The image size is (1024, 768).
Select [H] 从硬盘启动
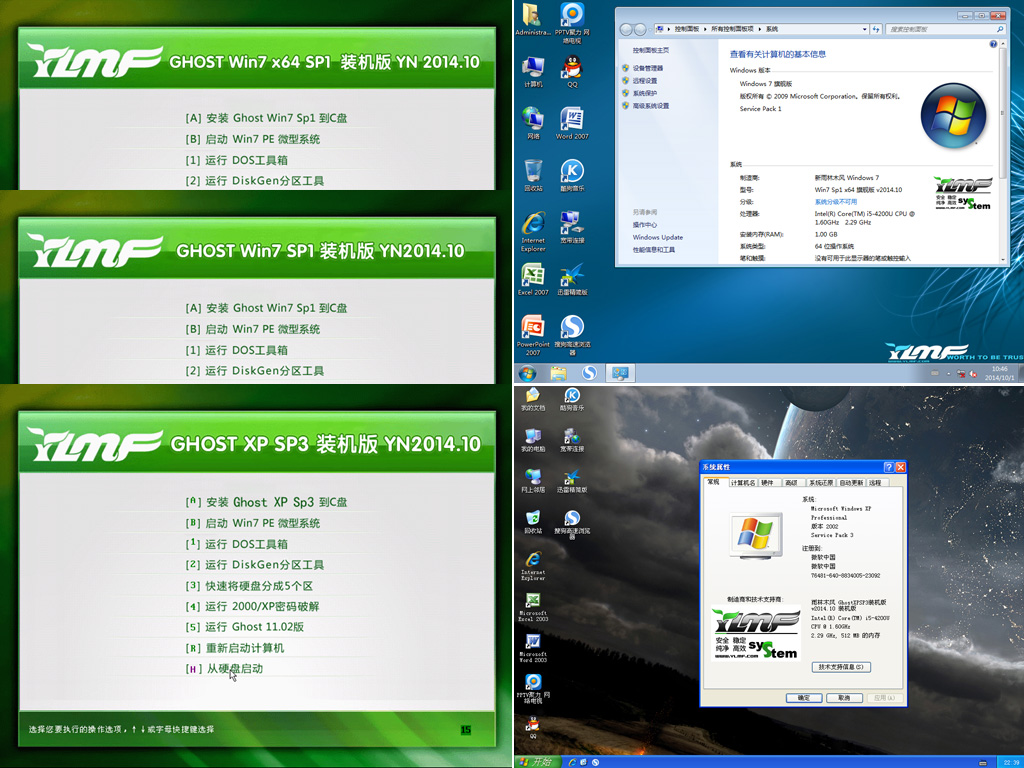click(225, 669)
